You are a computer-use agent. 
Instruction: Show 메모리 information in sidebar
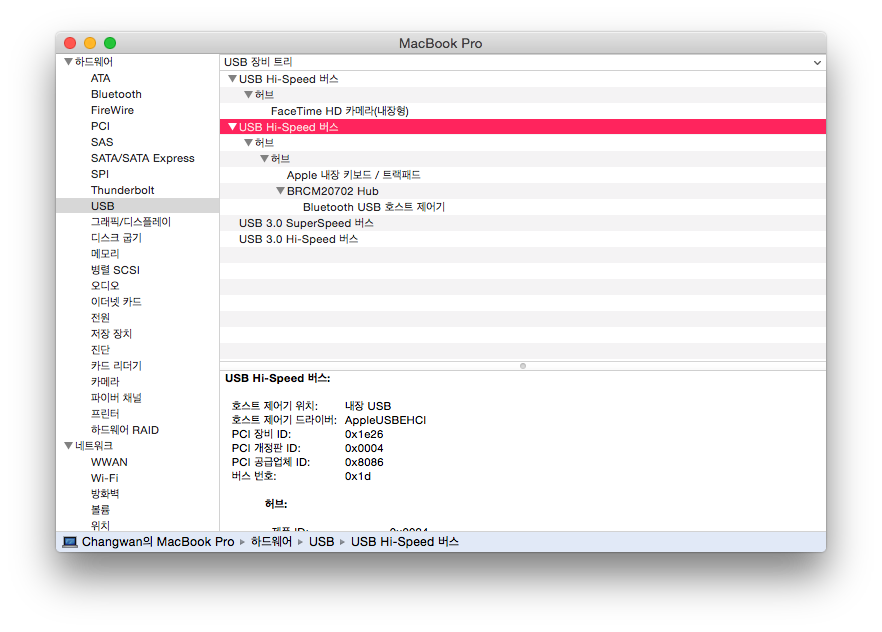click(x=105, y=254)
